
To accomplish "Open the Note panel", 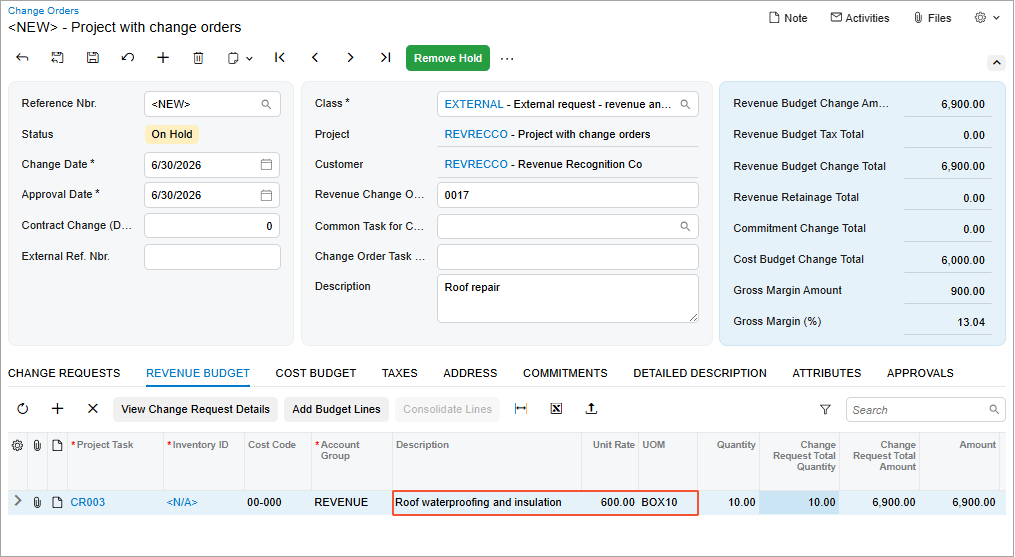I will point(788,18).
